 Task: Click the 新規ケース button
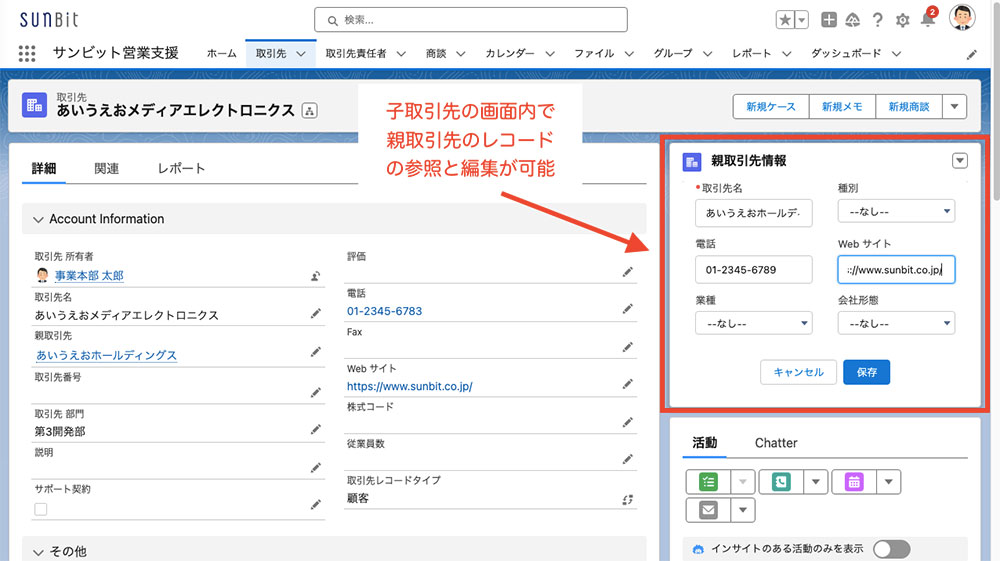(771, 106)
